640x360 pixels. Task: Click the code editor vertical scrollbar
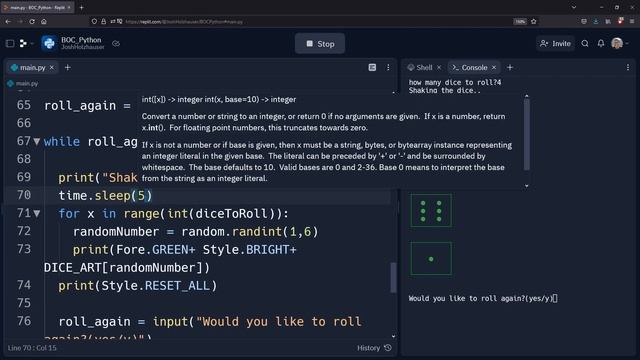tap(393, 277)
